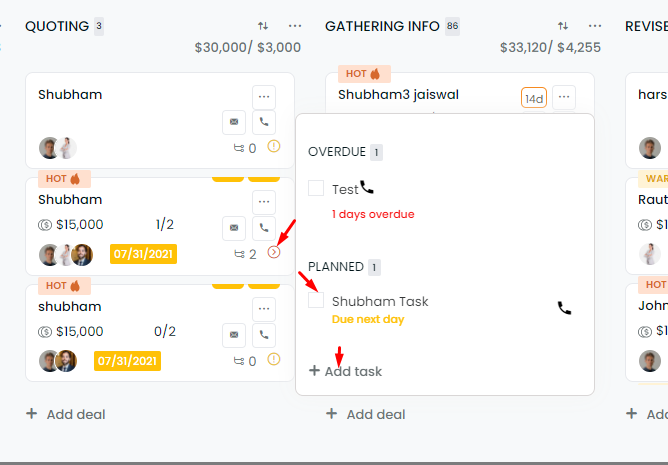Image resolution: width=668 pixels, height=465 pixels.
Task: Click the yellow warning icon on first Shubham card
Action: 274,146
